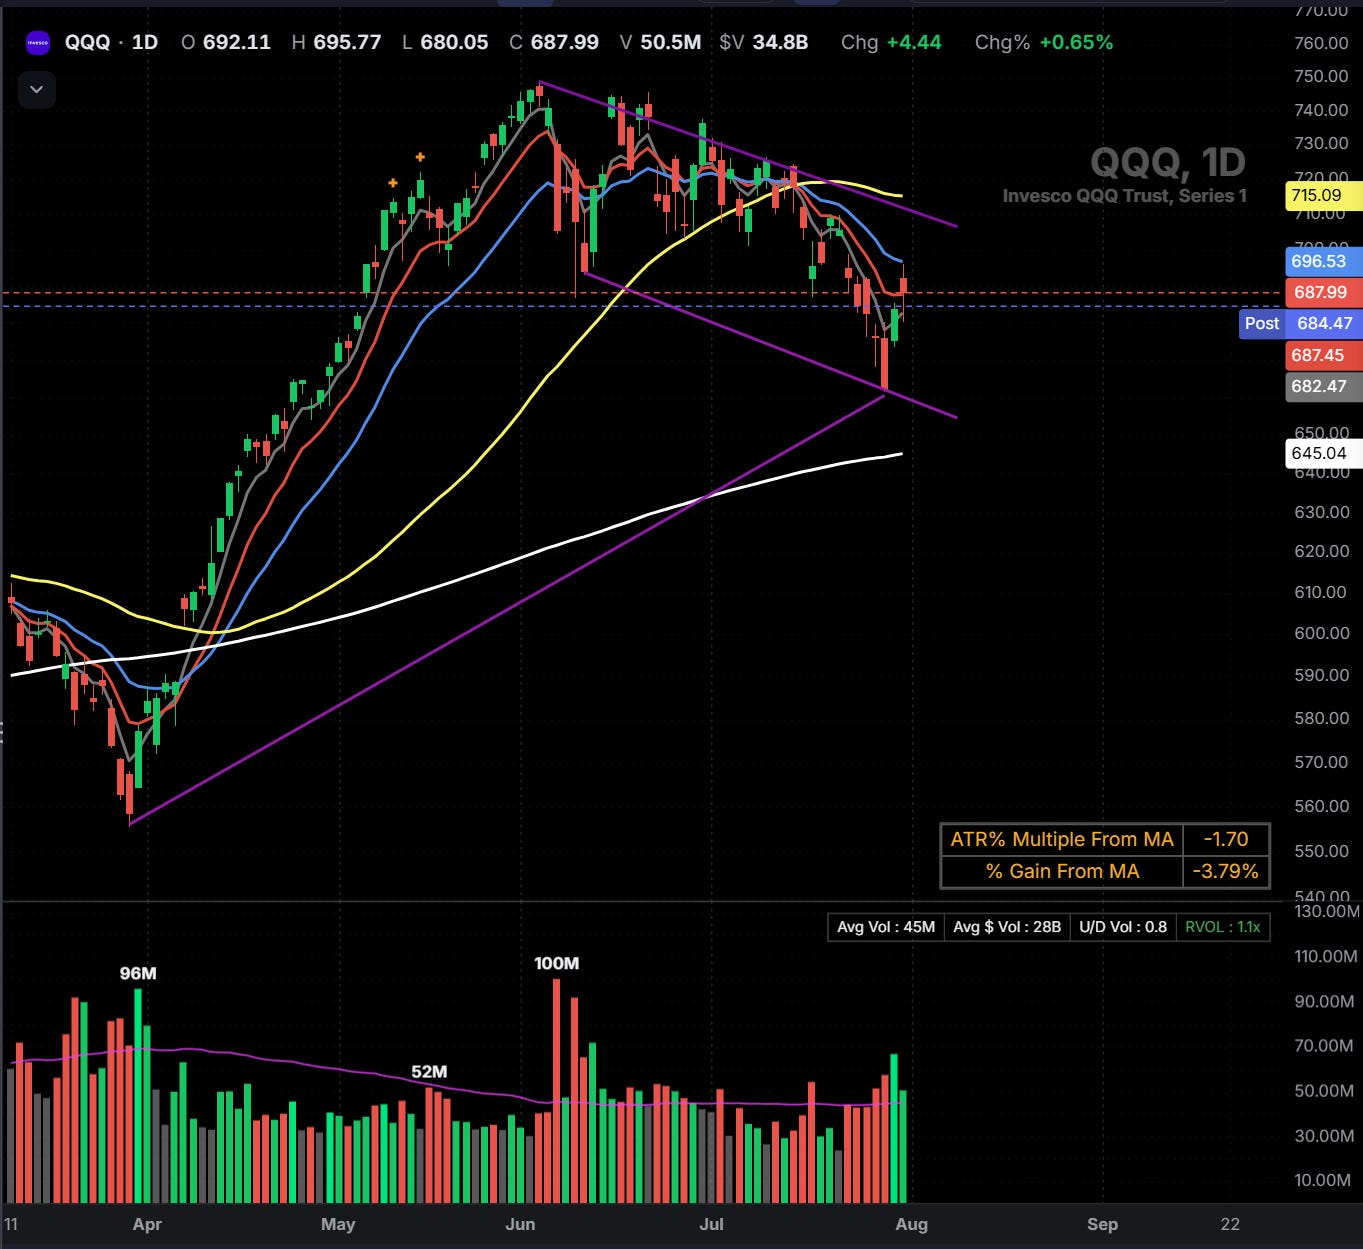Click 70.00M on the volume axis

(x=1326, y=1046)
